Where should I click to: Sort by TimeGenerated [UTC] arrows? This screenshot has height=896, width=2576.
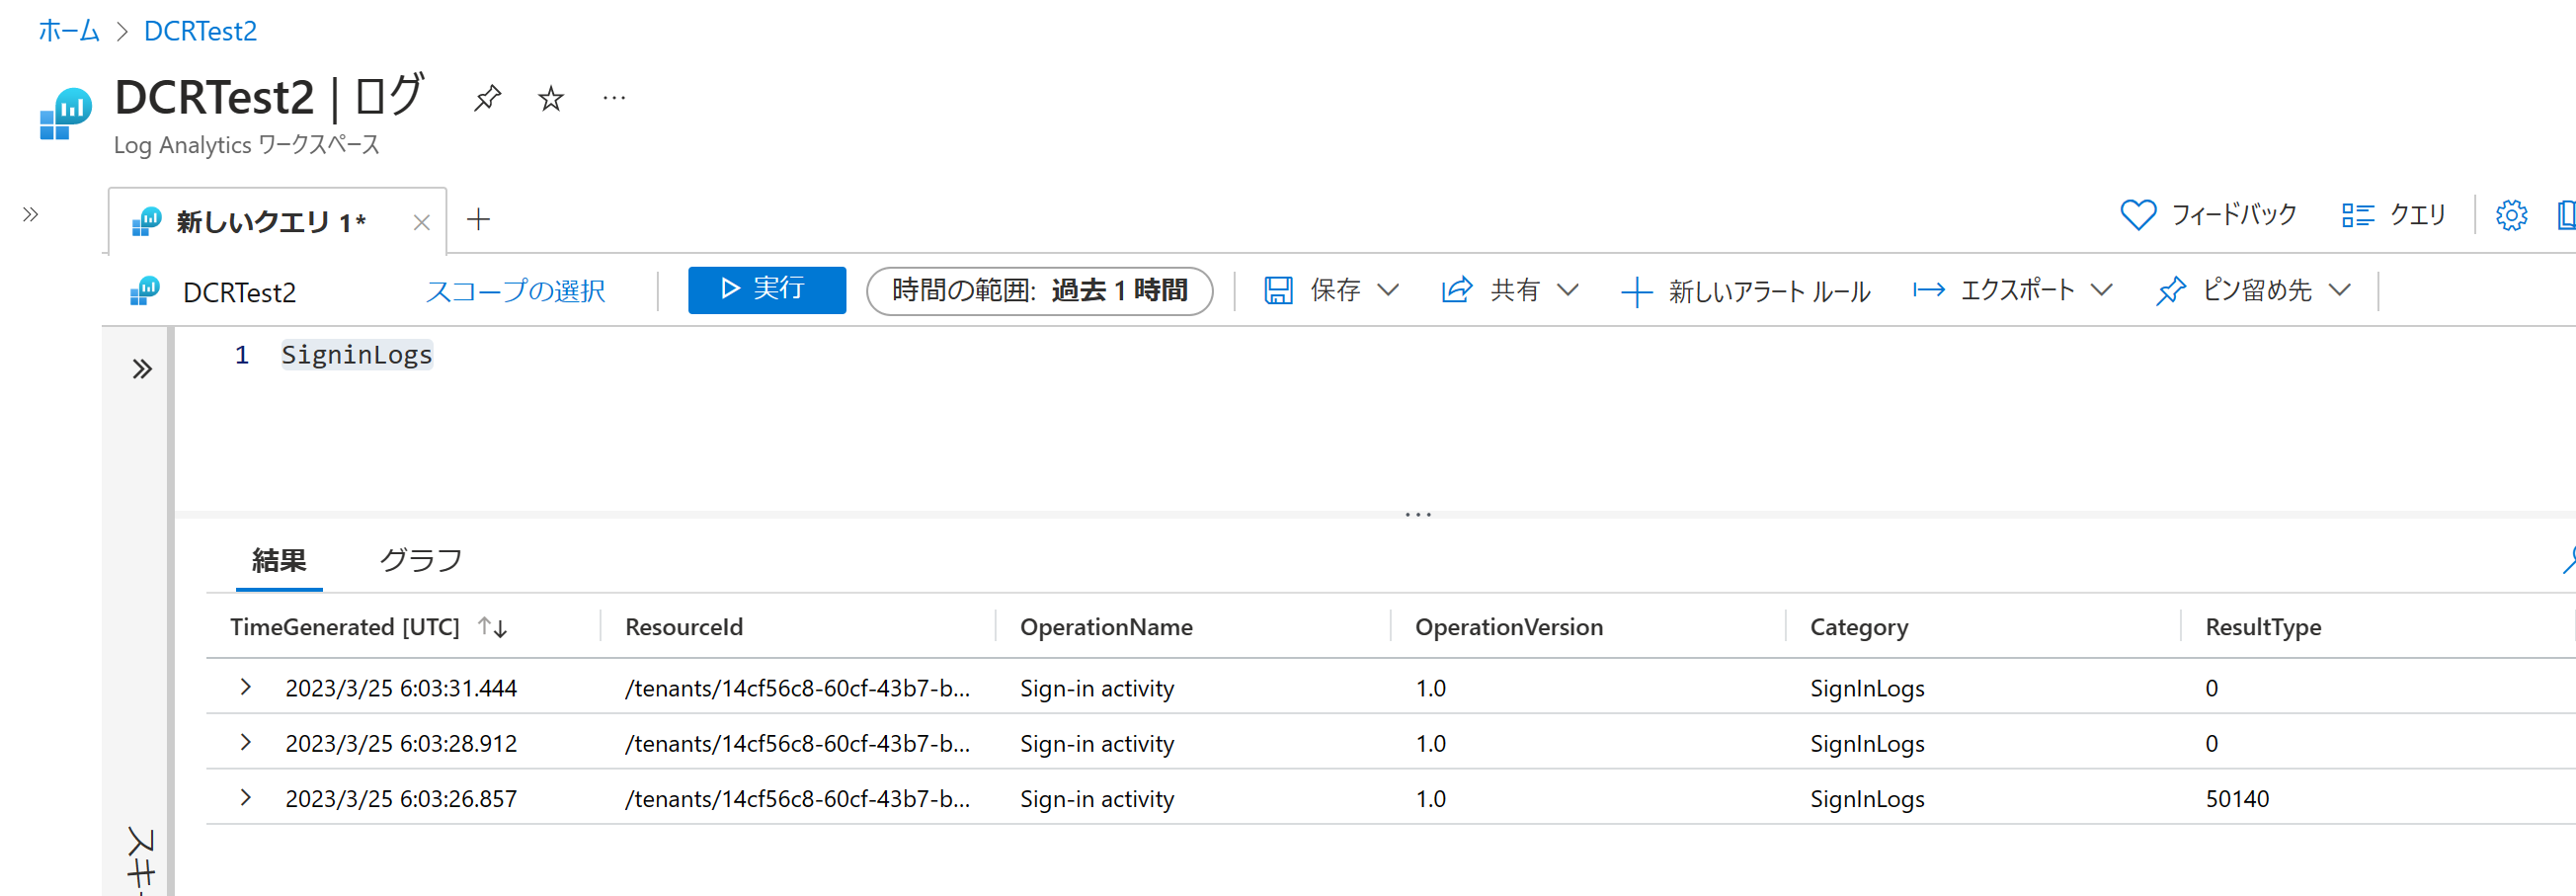click(493, 627)
